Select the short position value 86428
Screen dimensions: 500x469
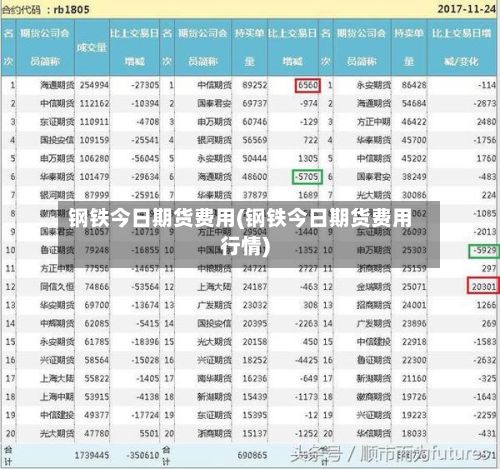pyautogui.click(x=414, y=85)
